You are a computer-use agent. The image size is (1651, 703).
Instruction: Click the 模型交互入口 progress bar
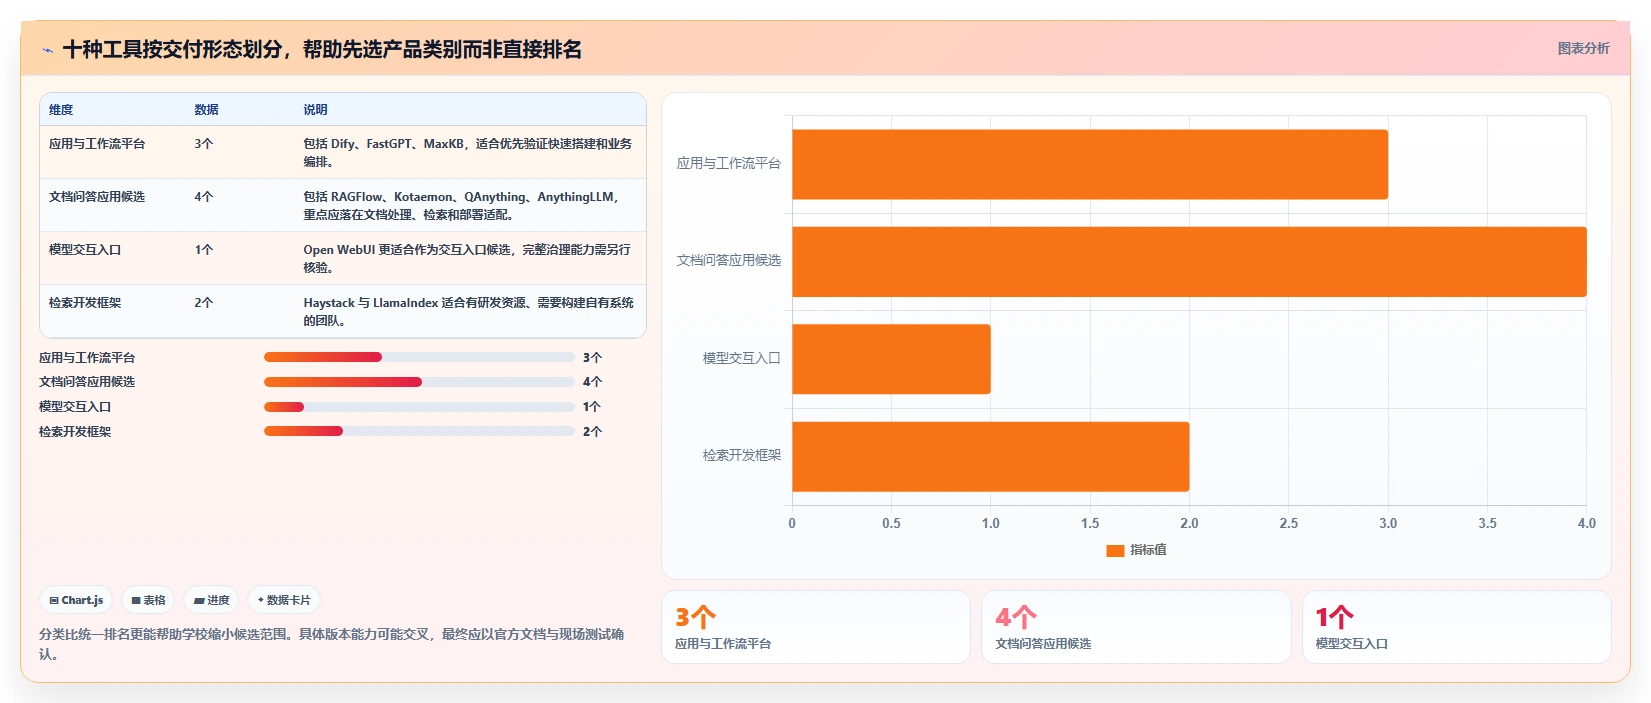click(419, 407)
